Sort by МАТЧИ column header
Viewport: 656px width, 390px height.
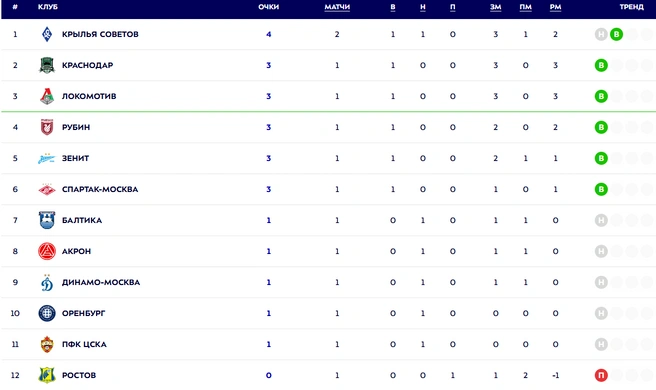tap(337, 7)
